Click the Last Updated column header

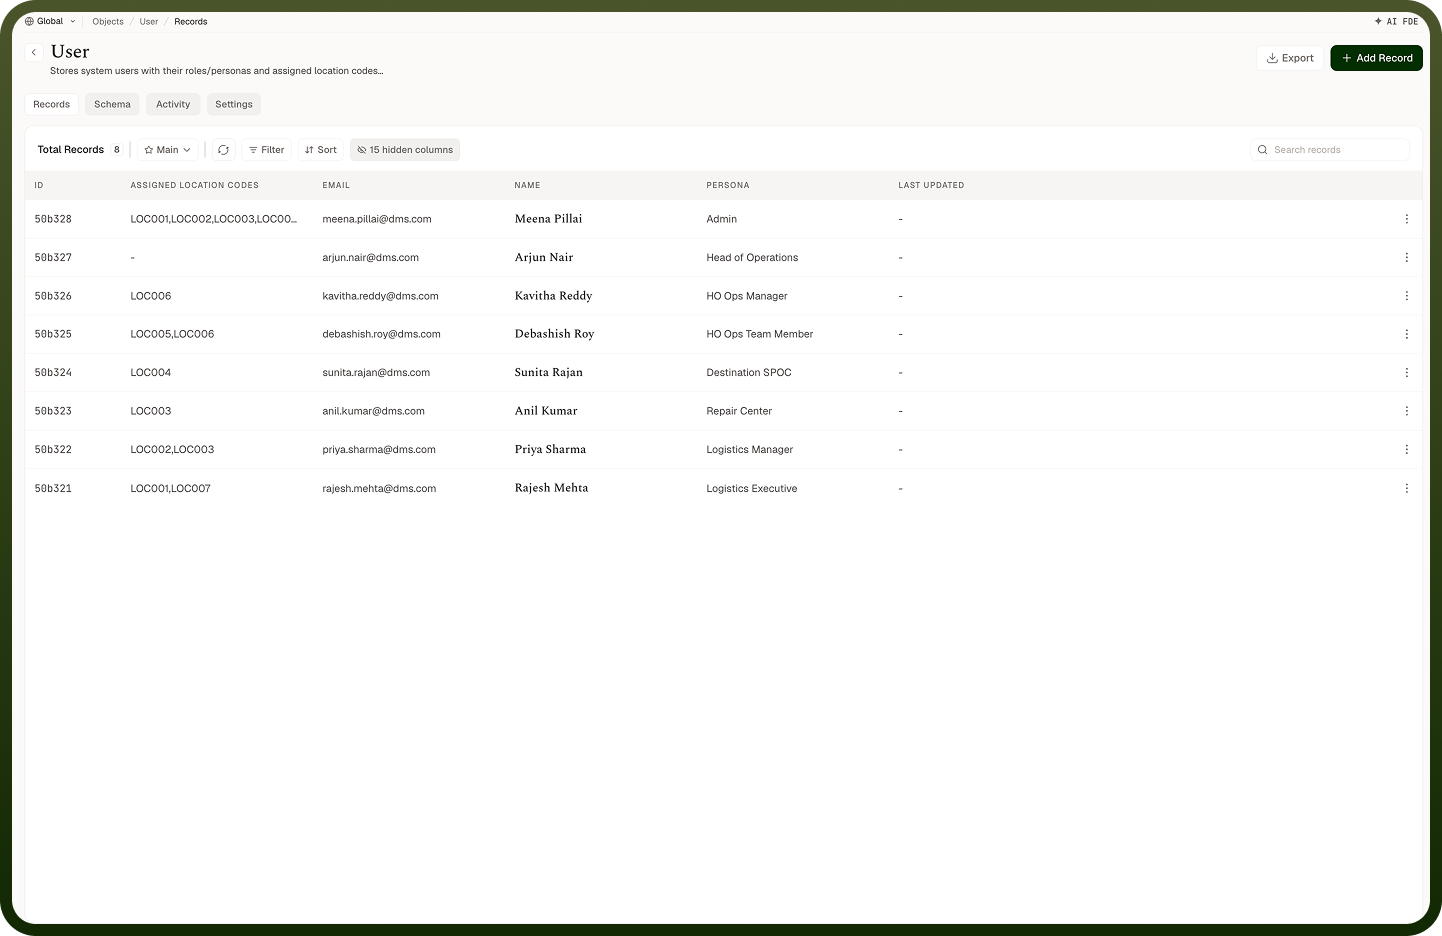tap(931, 185)
